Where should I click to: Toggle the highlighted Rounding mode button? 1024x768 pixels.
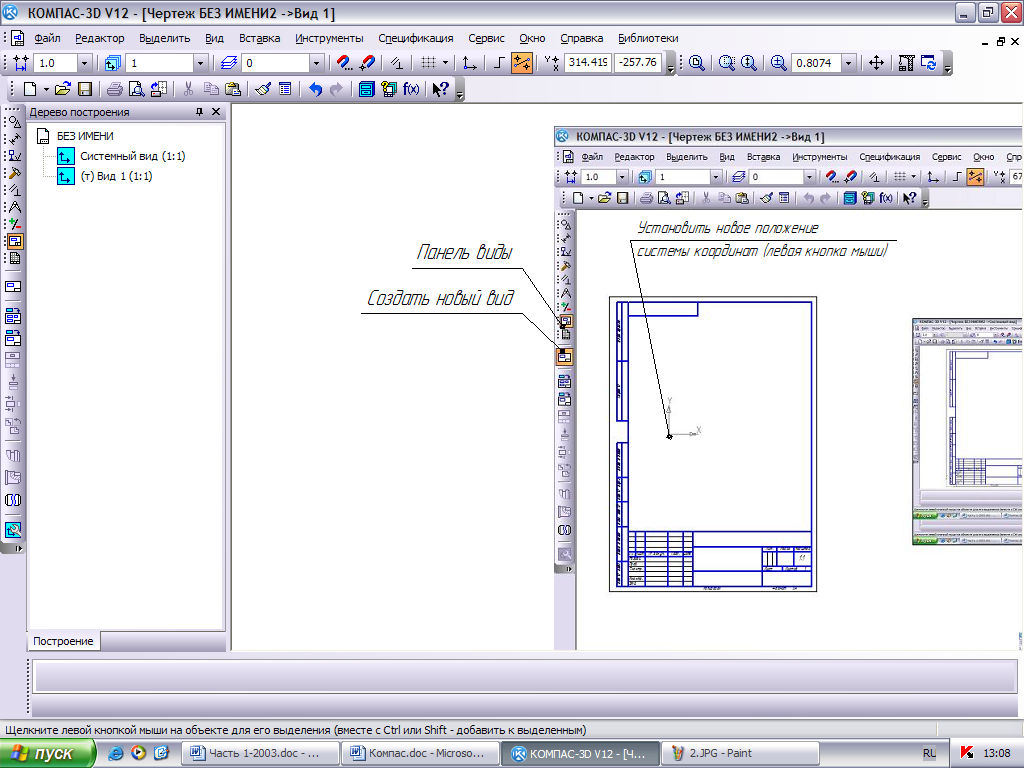coord(521,63)
